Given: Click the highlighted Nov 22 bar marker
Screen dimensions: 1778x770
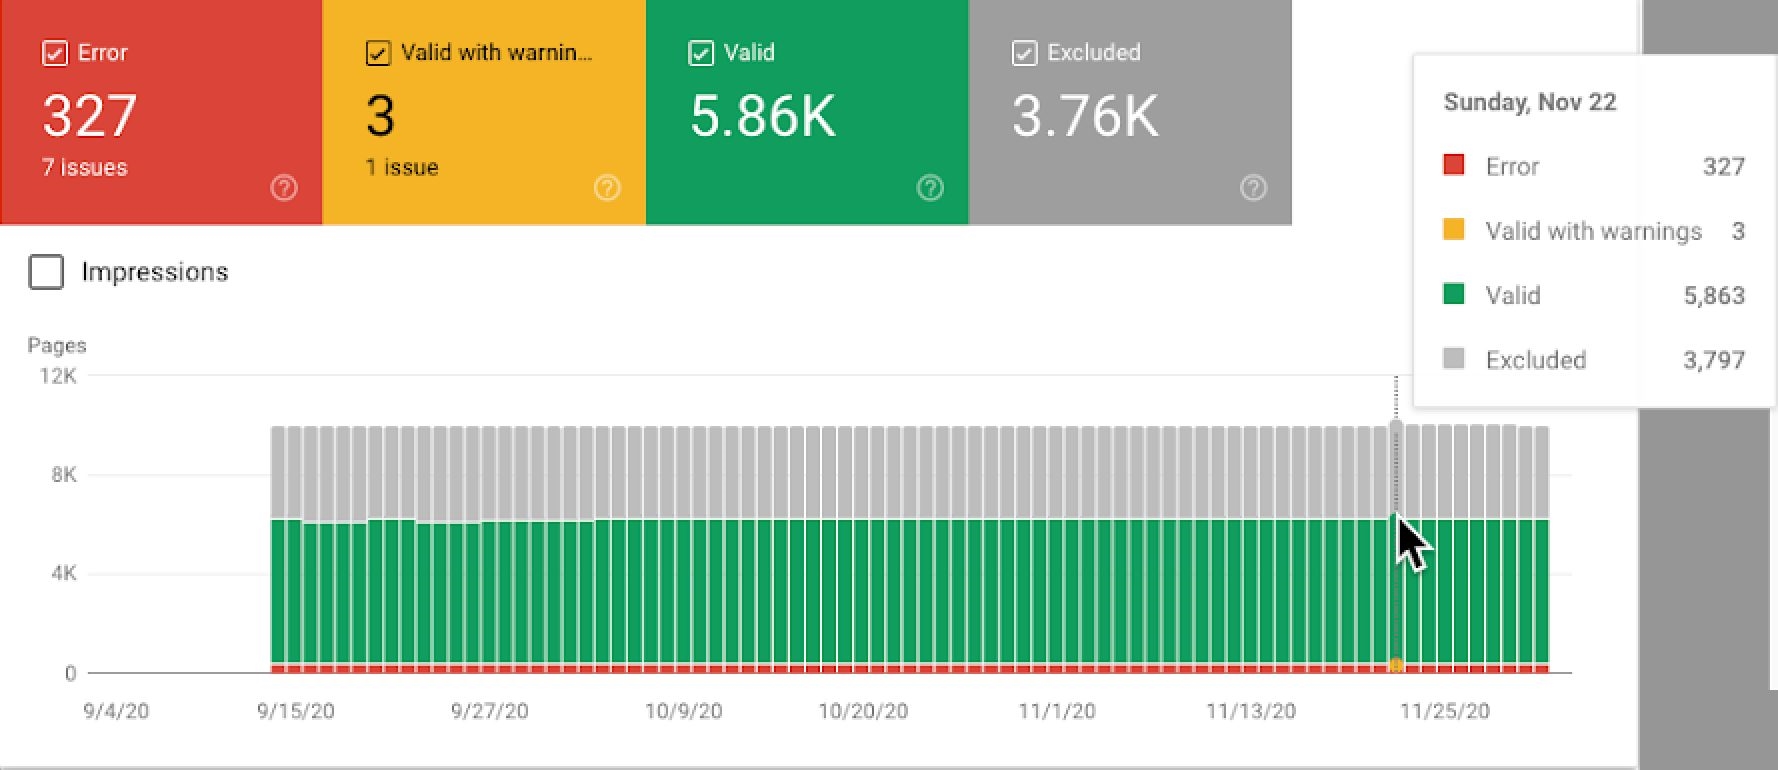Looking at the screenshot, I should [1396, 664].
